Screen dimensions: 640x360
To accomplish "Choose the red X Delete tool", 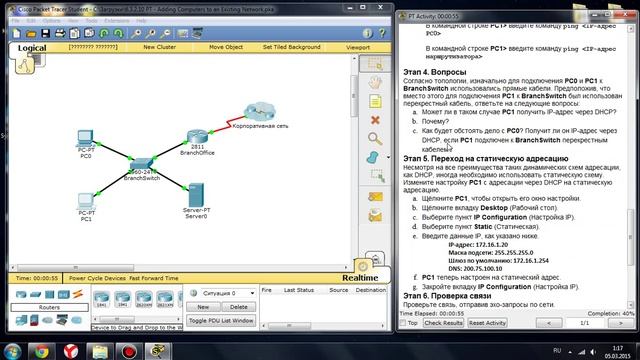I will 375,120.
